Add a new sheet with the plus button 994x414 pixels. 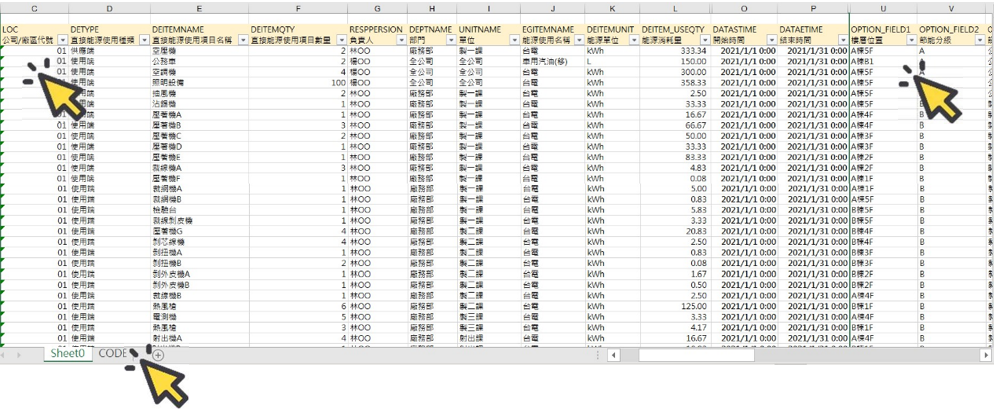pos(158,355)
